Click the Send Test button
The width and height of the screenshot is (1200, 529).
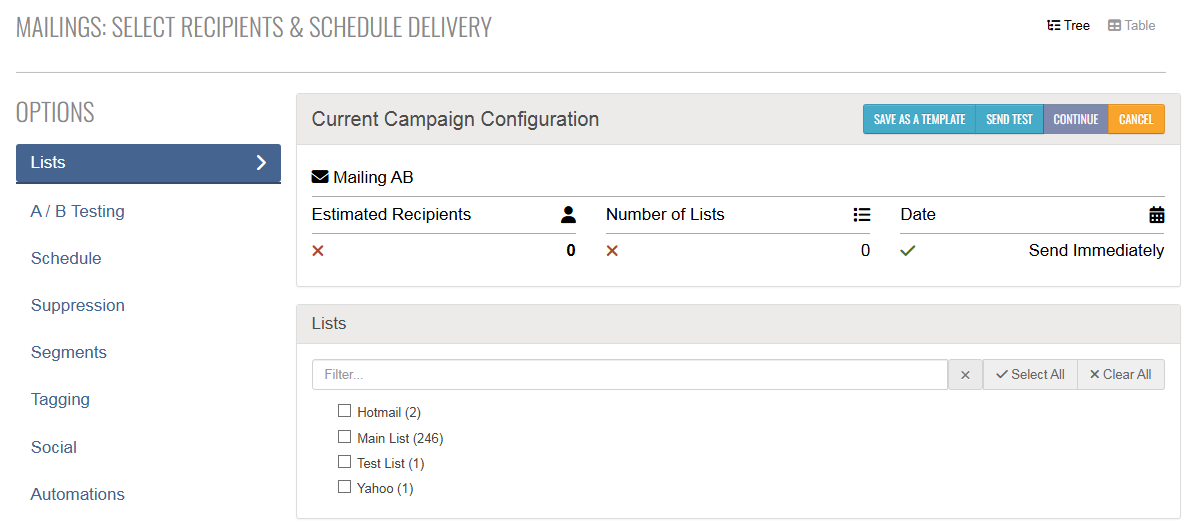[x=1009, y=119]
